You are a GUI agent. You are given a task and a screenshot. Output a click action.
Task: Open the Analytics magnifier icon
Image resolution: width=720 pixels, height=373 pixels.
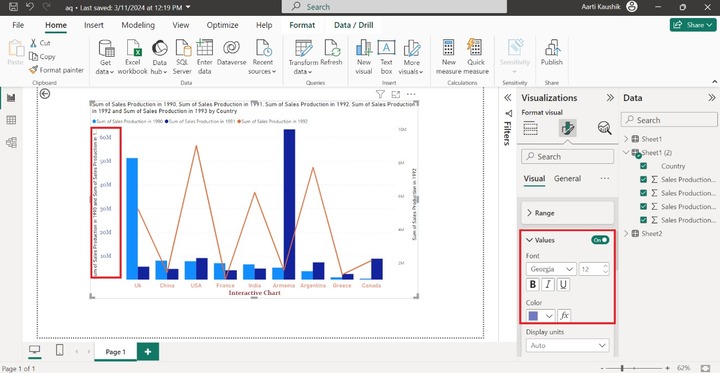pyautogui.click(x=604, y=128)
